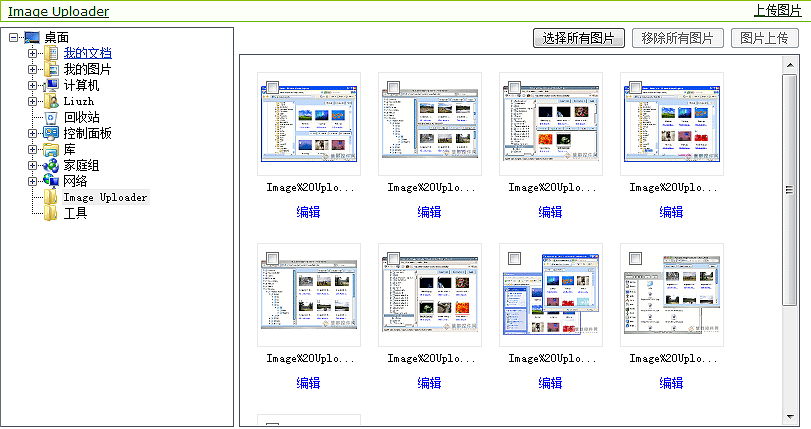Viewport: 811px width, 429px height.
Task: Click the 计算机 computer icon
Action: 51,86
